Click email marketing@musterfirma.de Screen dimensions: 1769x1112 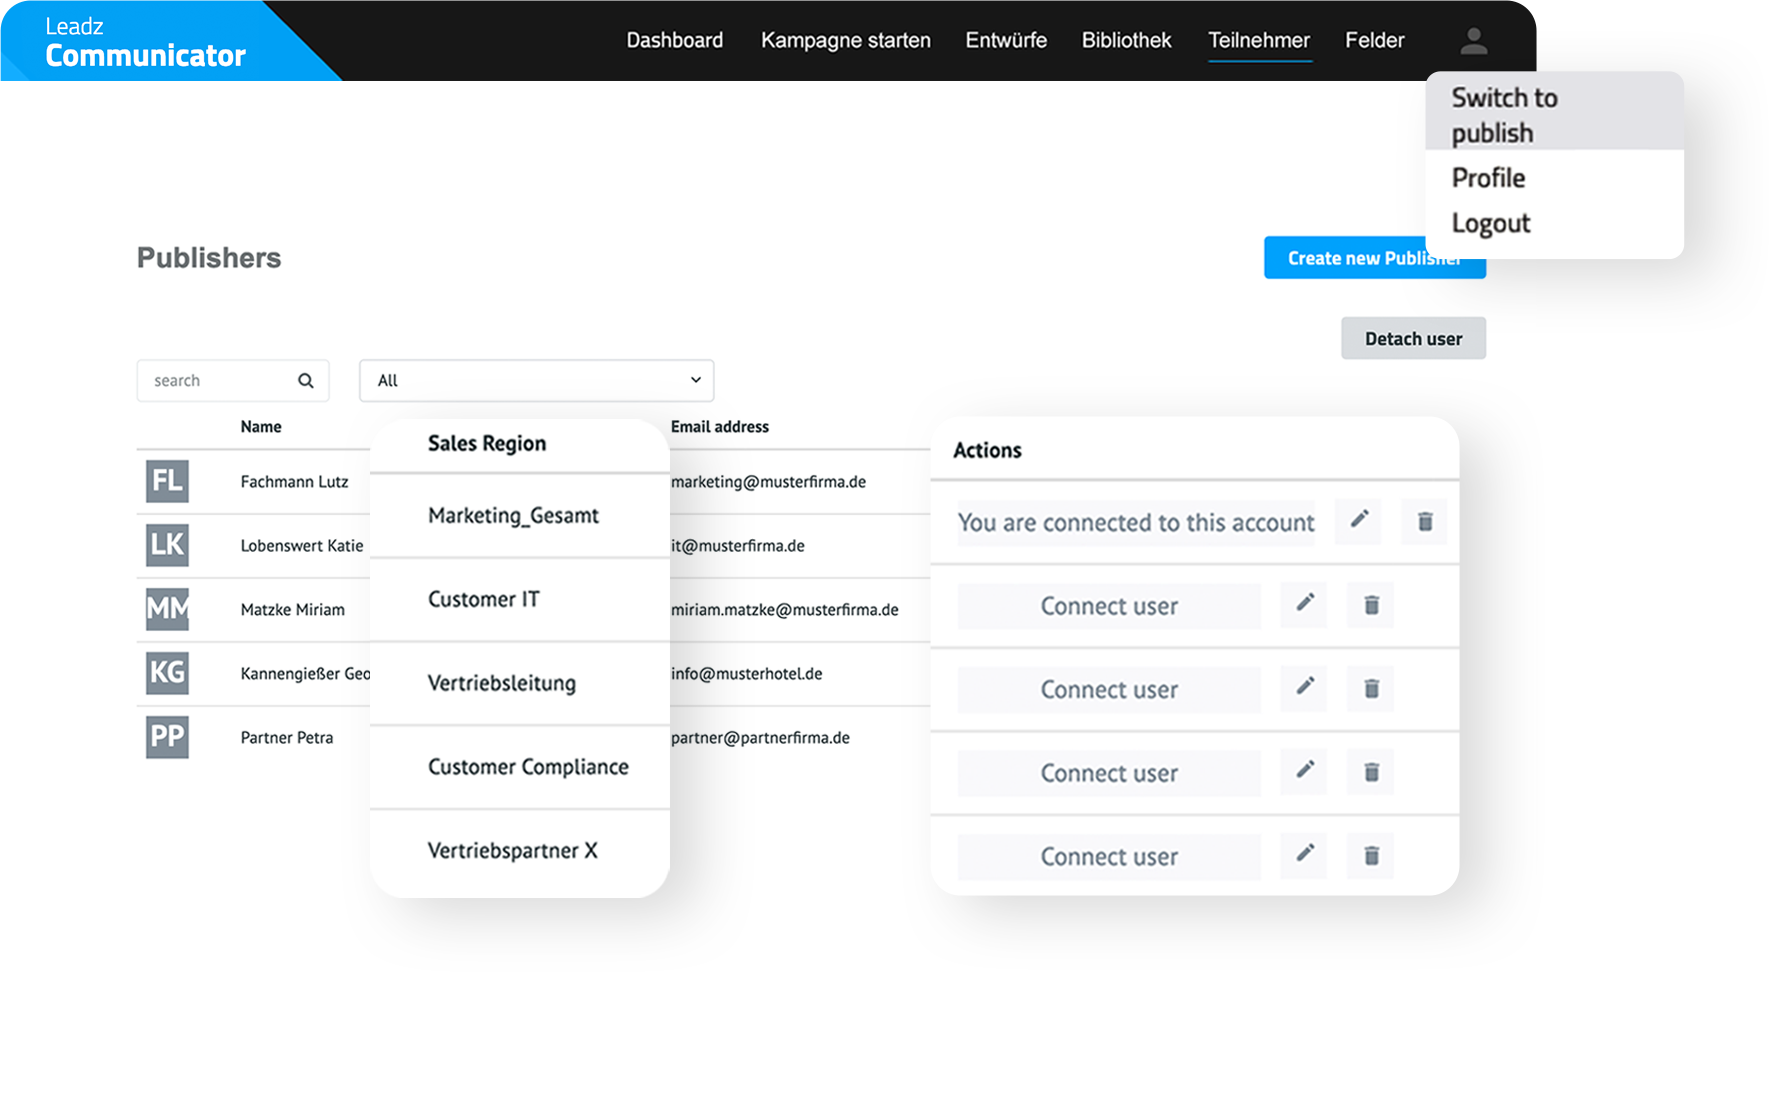pyautogui.click(x=768, y=482)
